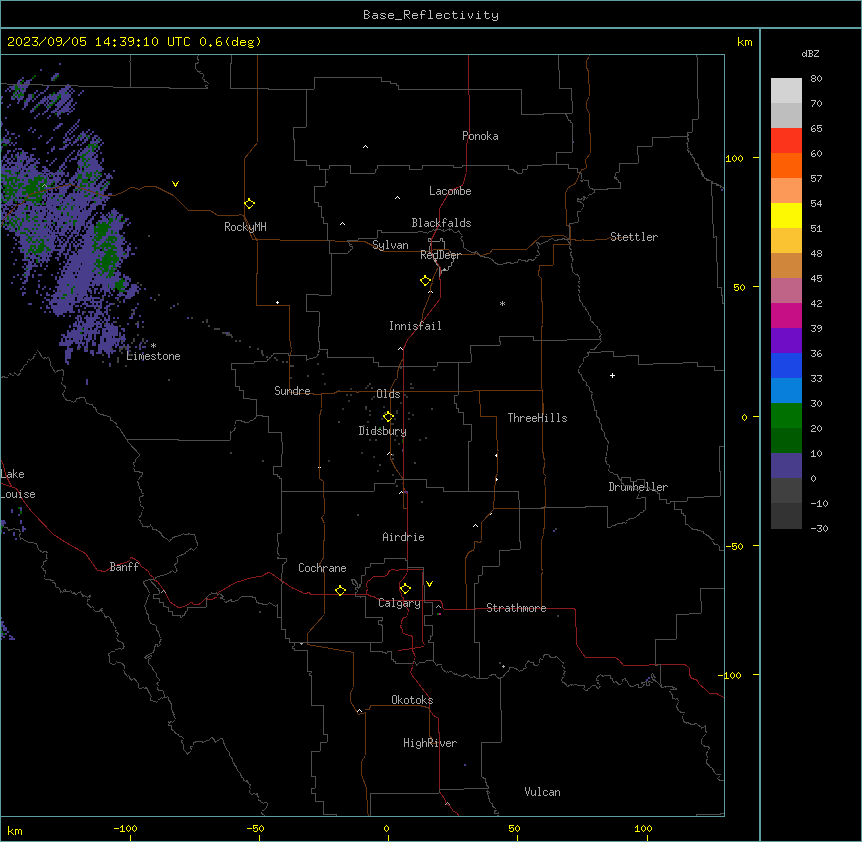This screenshot has width=862, height=842.
Task: Select the yellow 51-54 dBZ legend swatch
Action: click(786, 215)
